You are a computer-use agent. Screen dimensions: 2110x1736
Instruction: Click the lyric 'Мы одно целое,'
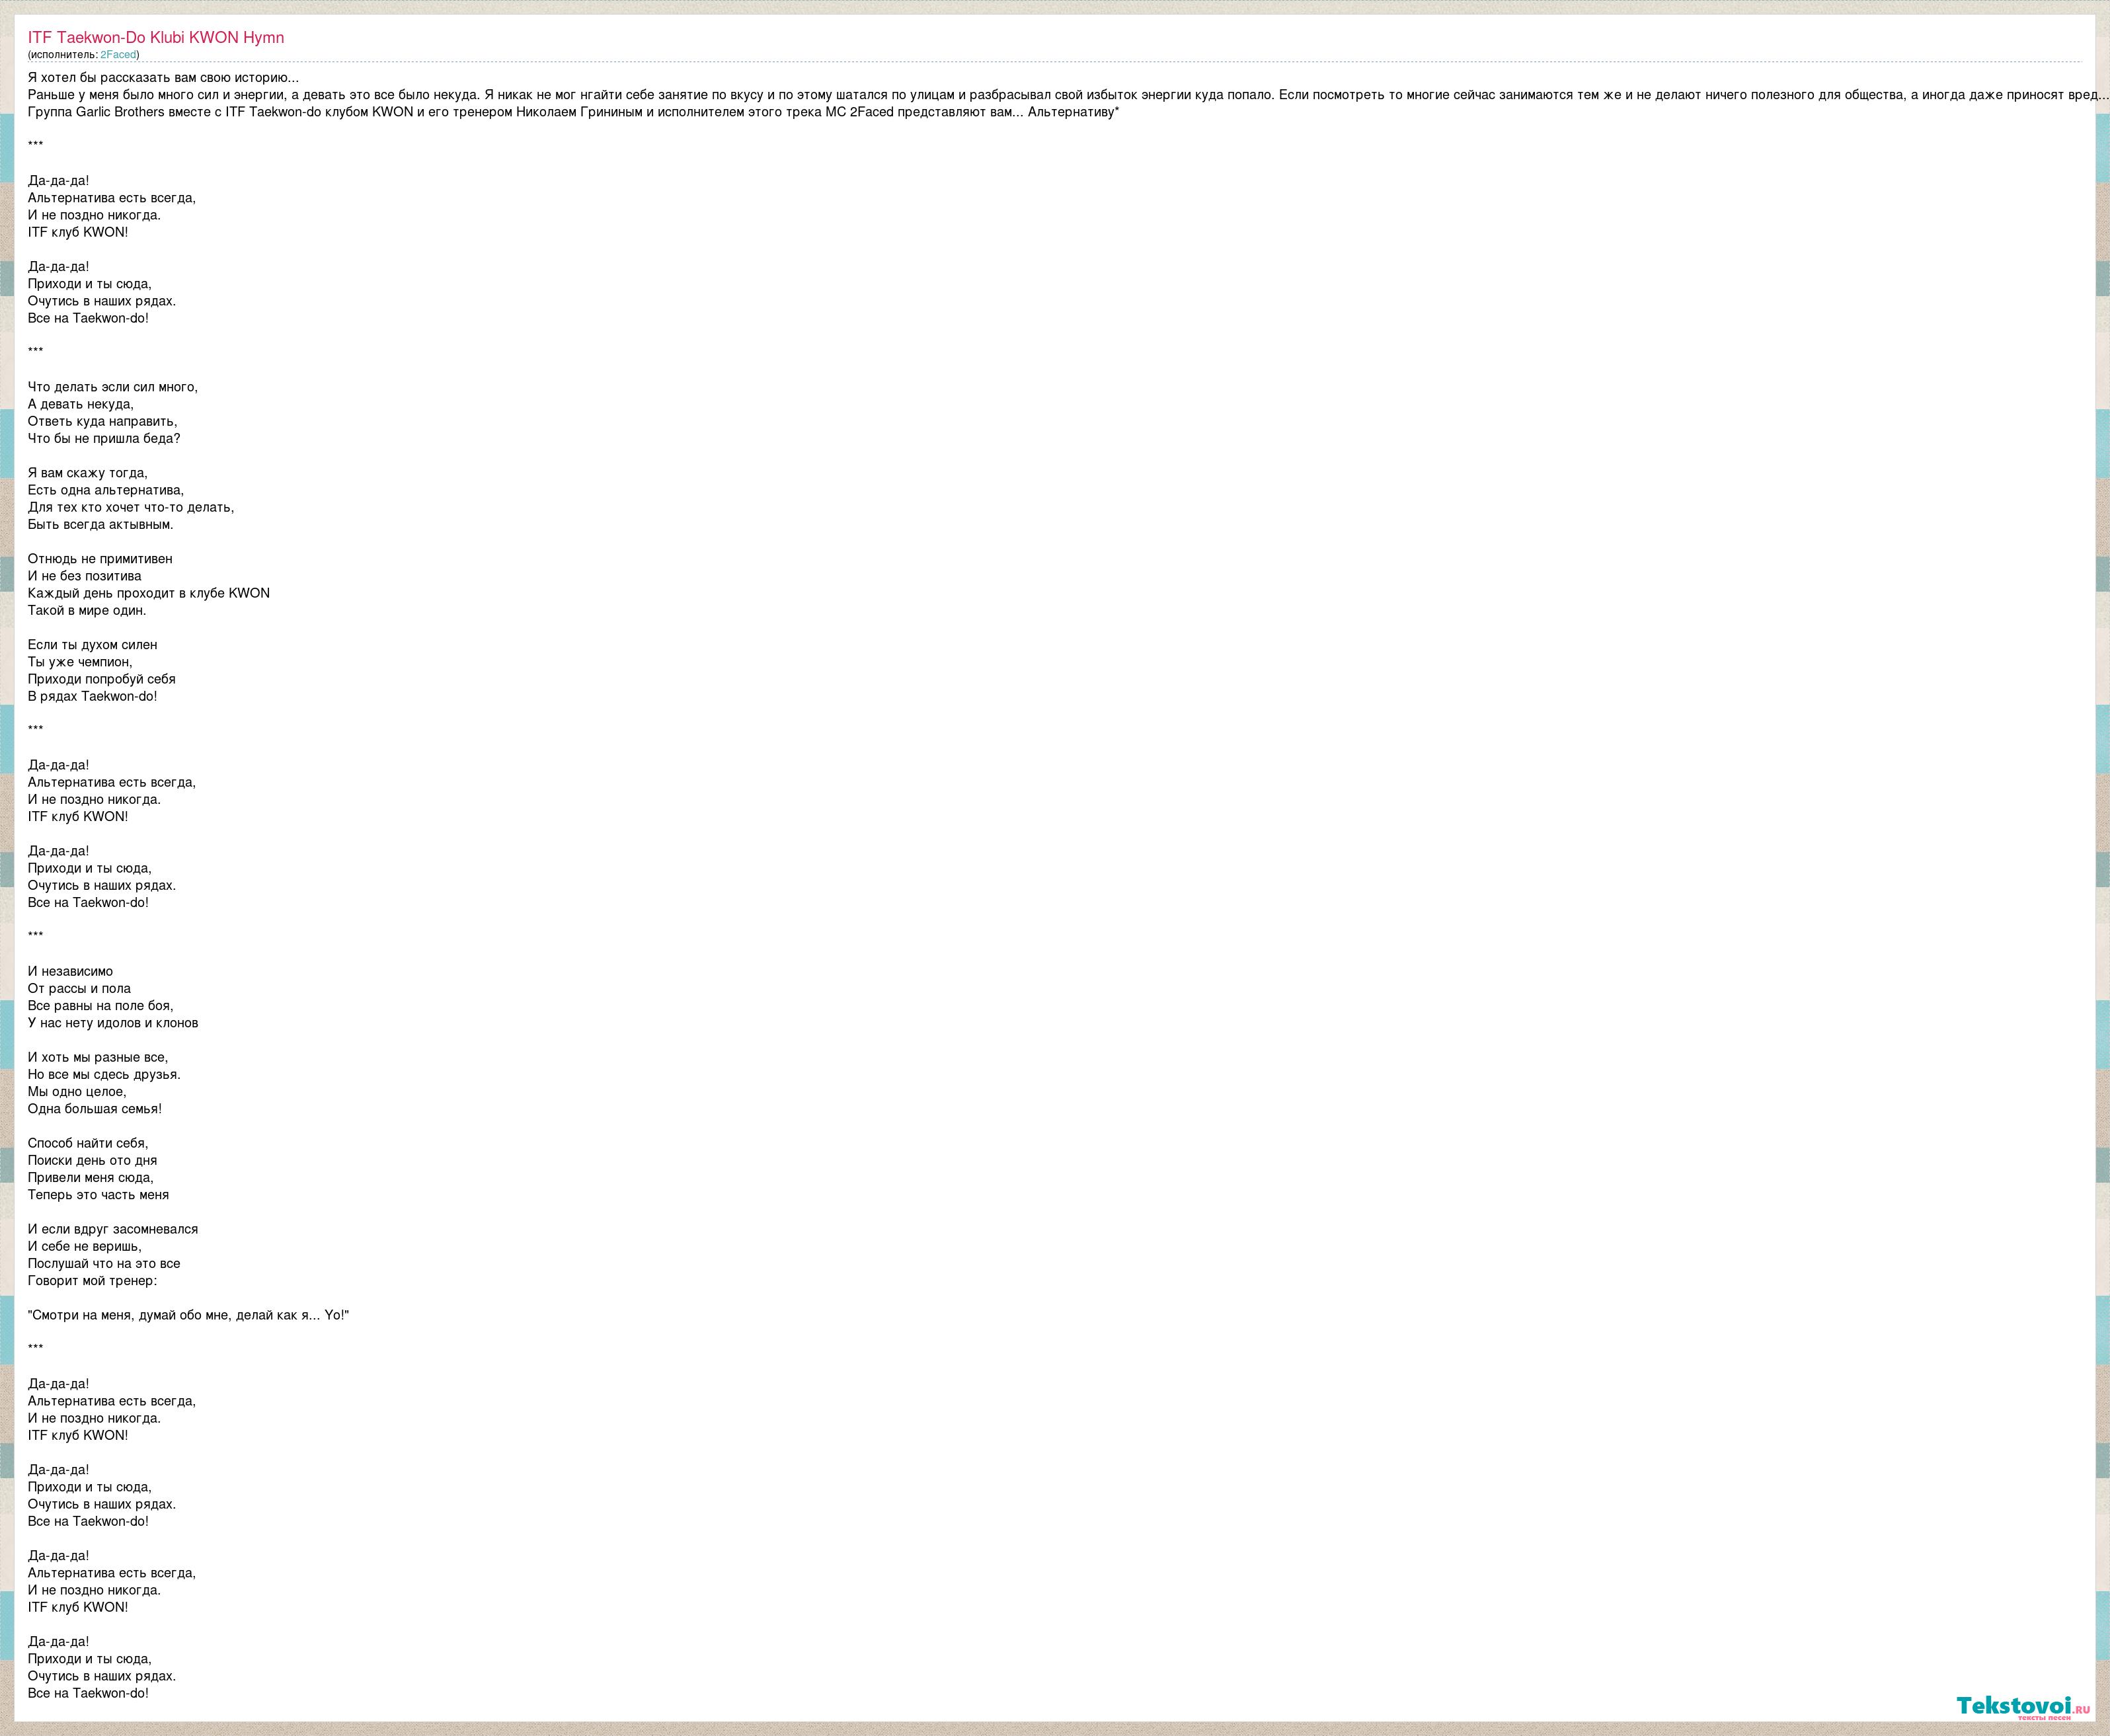78,1091
